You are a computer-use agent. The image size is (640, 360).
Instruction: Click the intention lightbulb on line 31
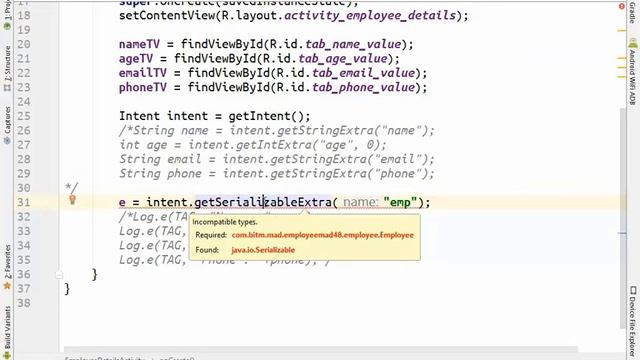coord(72,200)
